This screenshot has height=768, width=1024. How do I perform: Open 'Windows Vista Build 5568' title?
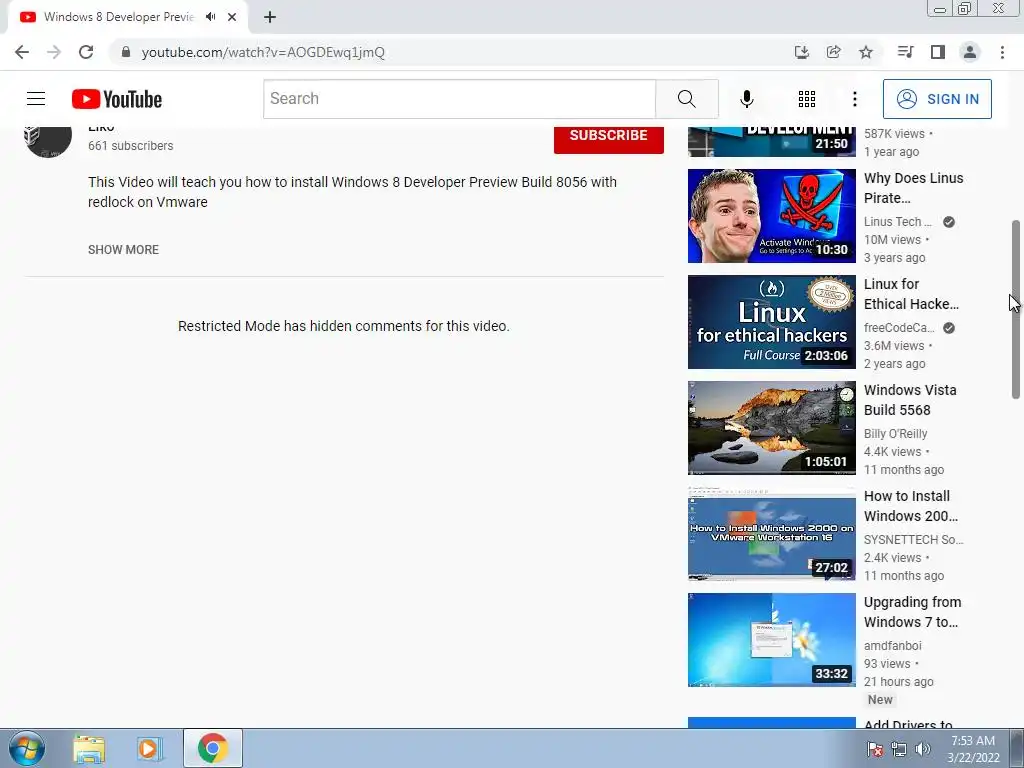(910, 400)
